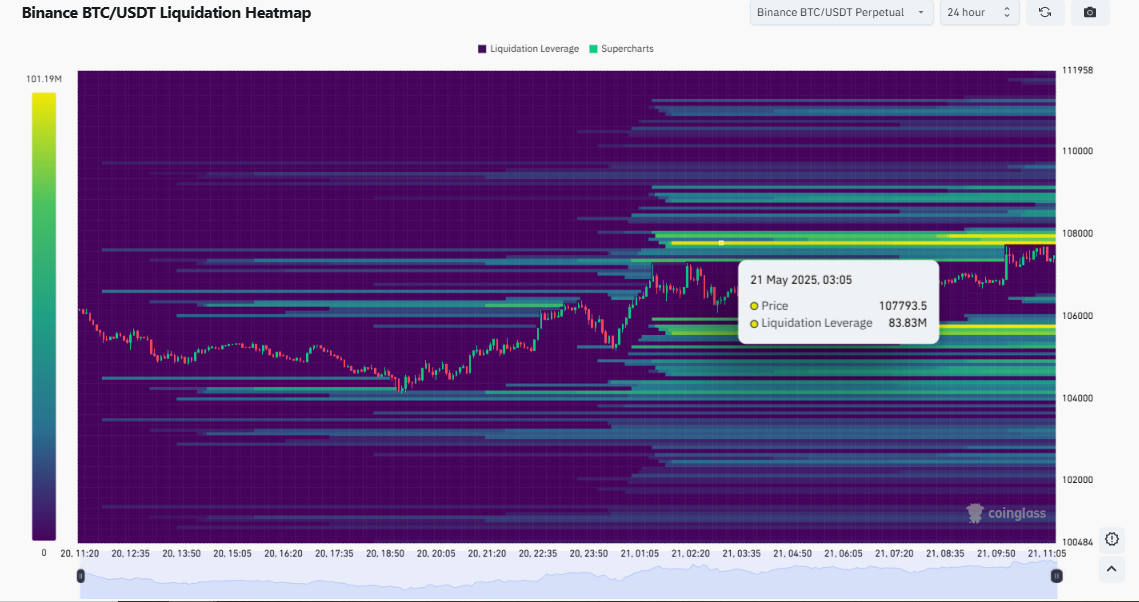Click the 106000 price axis label
Image resolution: width=1139 pixels, height=602 pixels.
1077,316
